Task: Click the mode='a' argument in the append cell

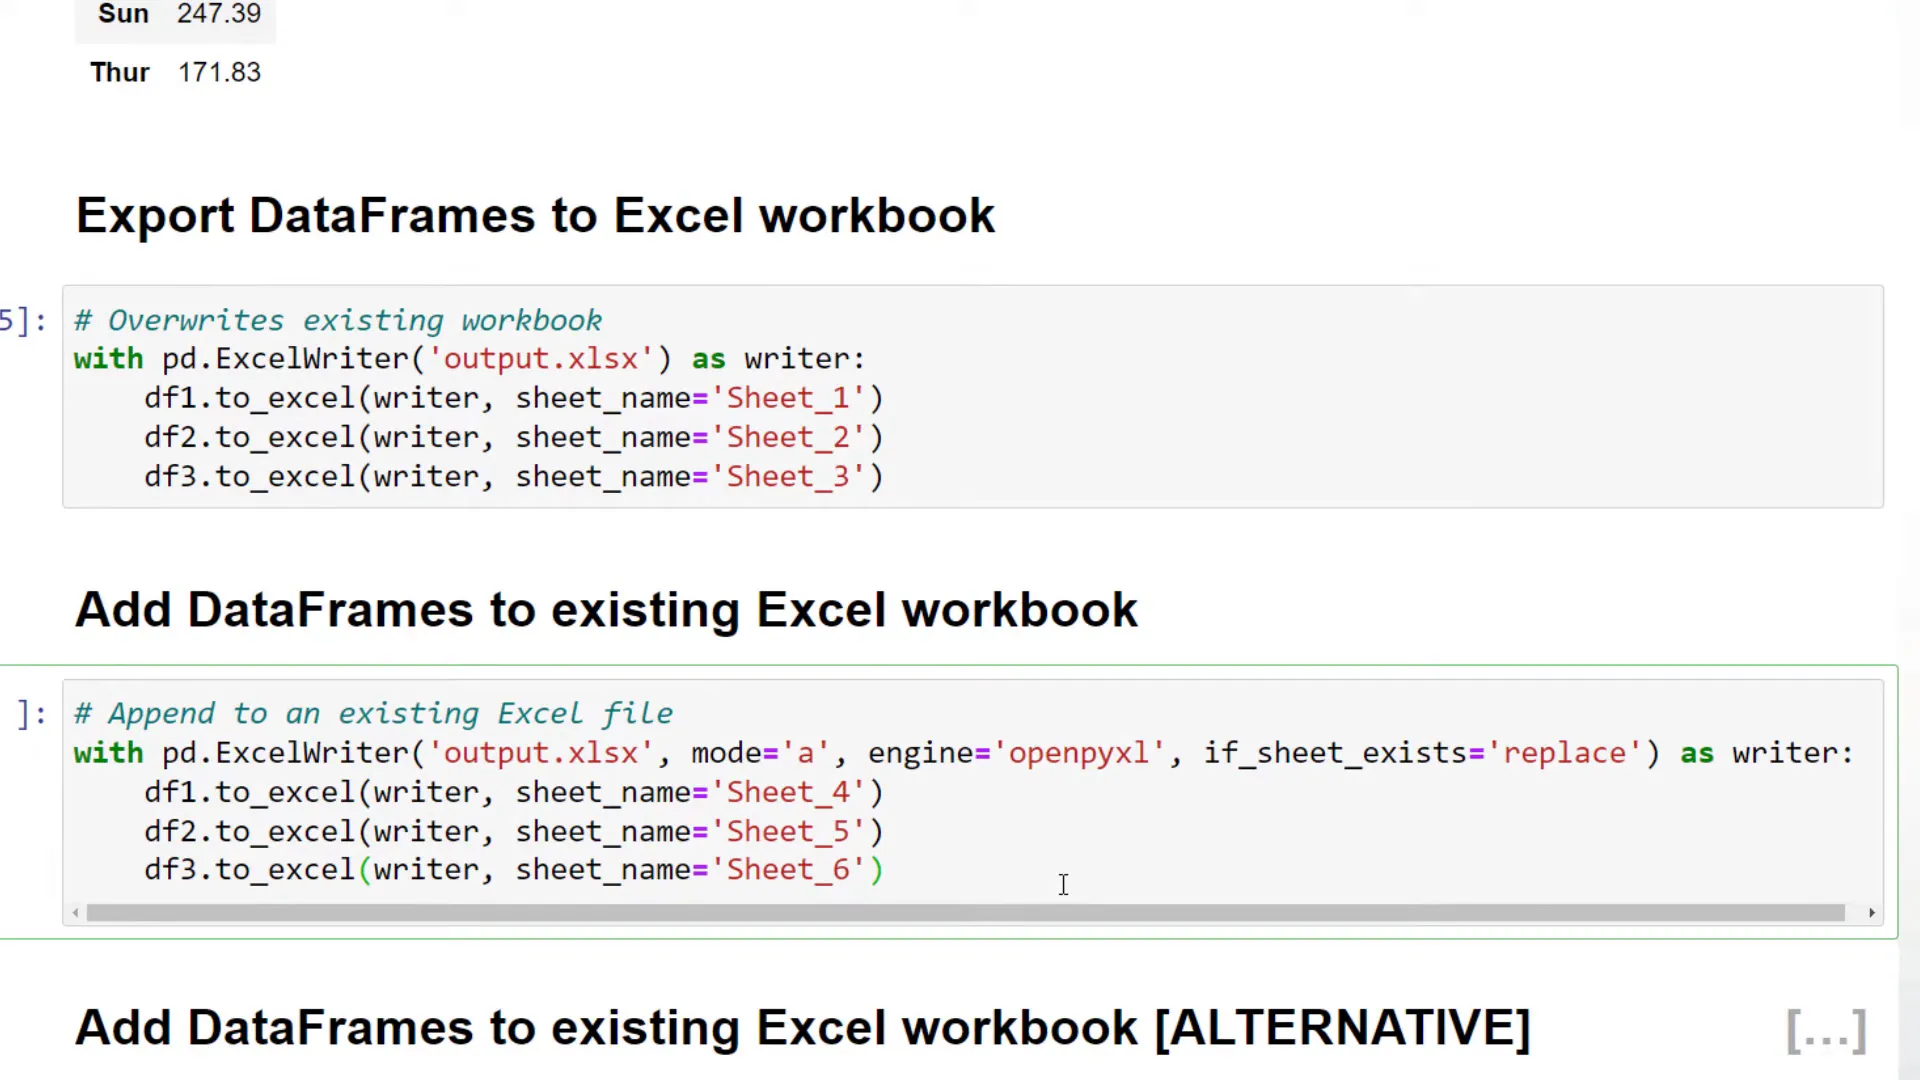Action: [x=757, y=752]
